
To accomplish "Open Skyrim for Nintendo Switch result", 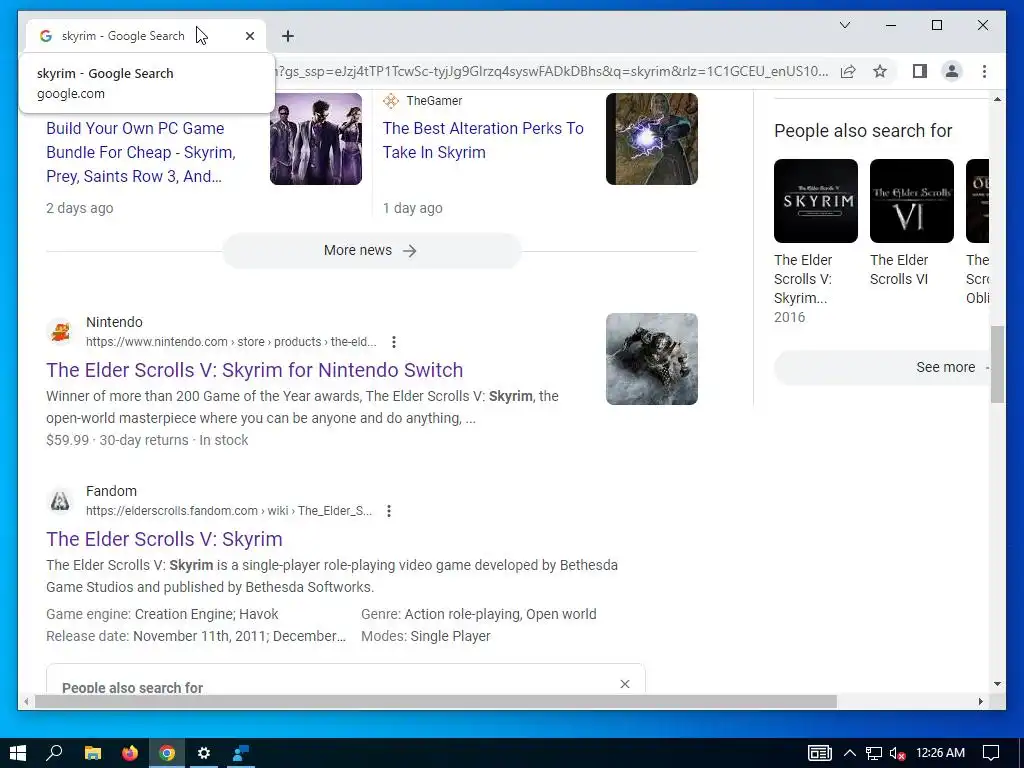I will 255,370.
